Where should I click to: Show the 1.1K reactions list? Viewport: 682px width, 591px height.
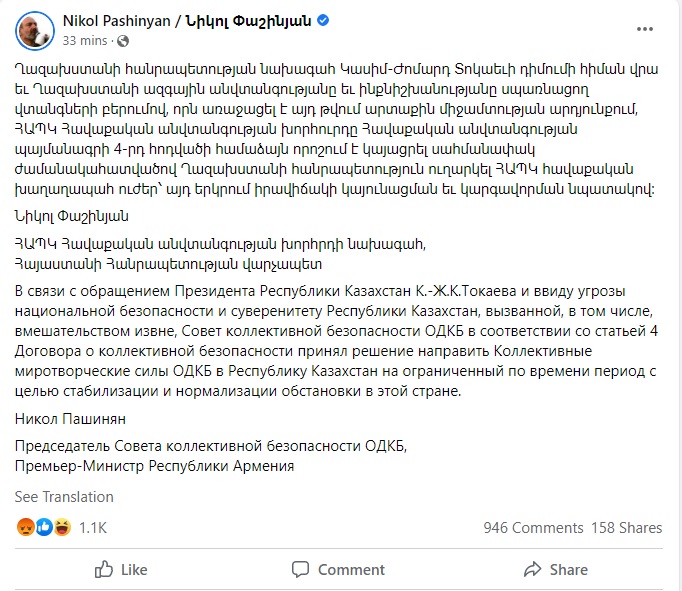pyautogui.click(x=93, y=528)
